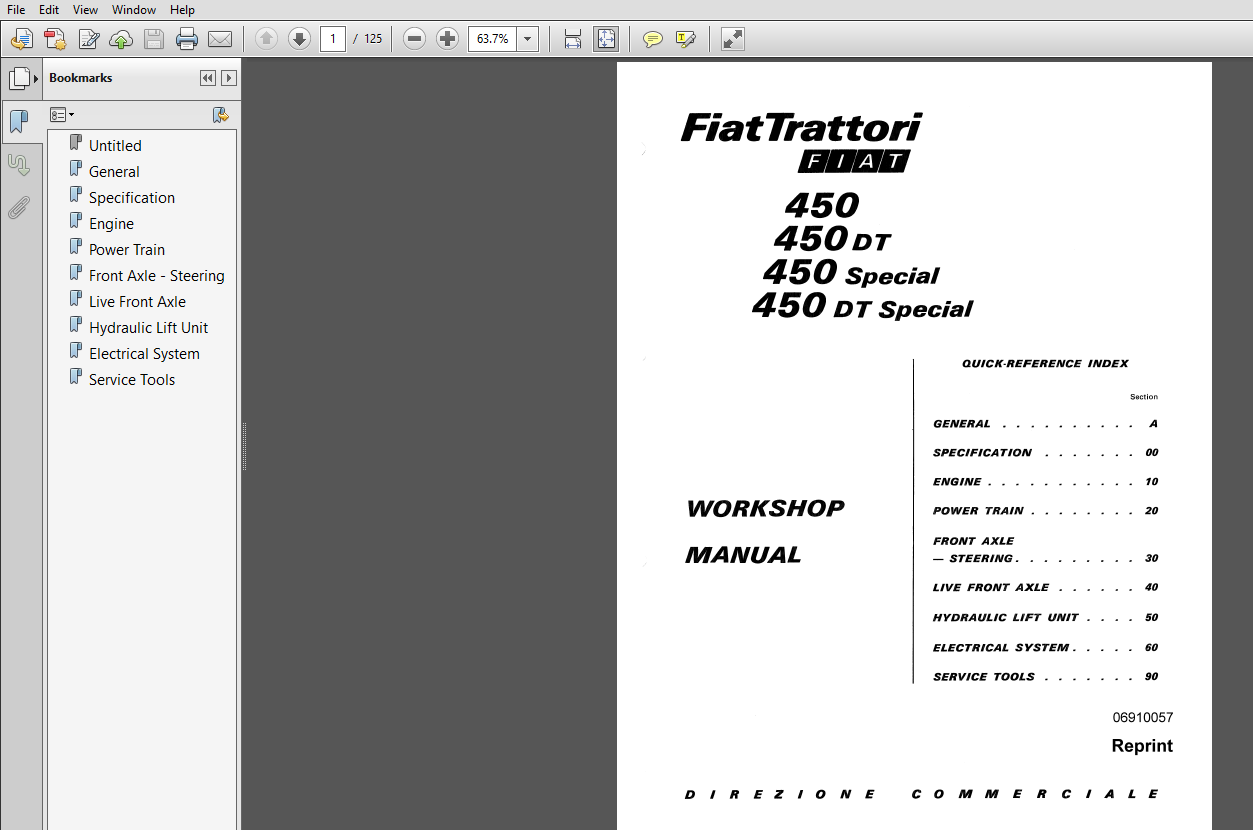Screen dimensions: 1253x830
Task: Click the 63.7% zoom value field
Action: point(492,39)
